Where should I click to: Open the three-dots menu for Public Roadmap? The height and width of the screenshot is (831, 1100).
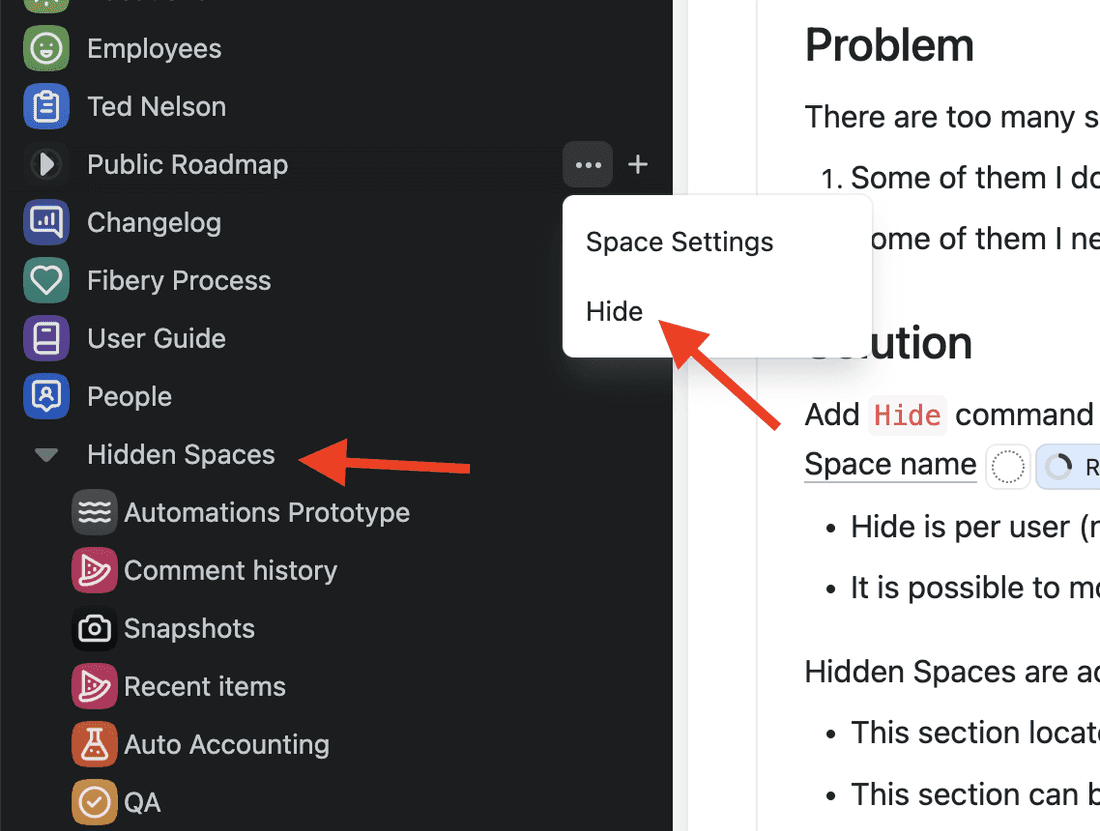tap(588, 165)
